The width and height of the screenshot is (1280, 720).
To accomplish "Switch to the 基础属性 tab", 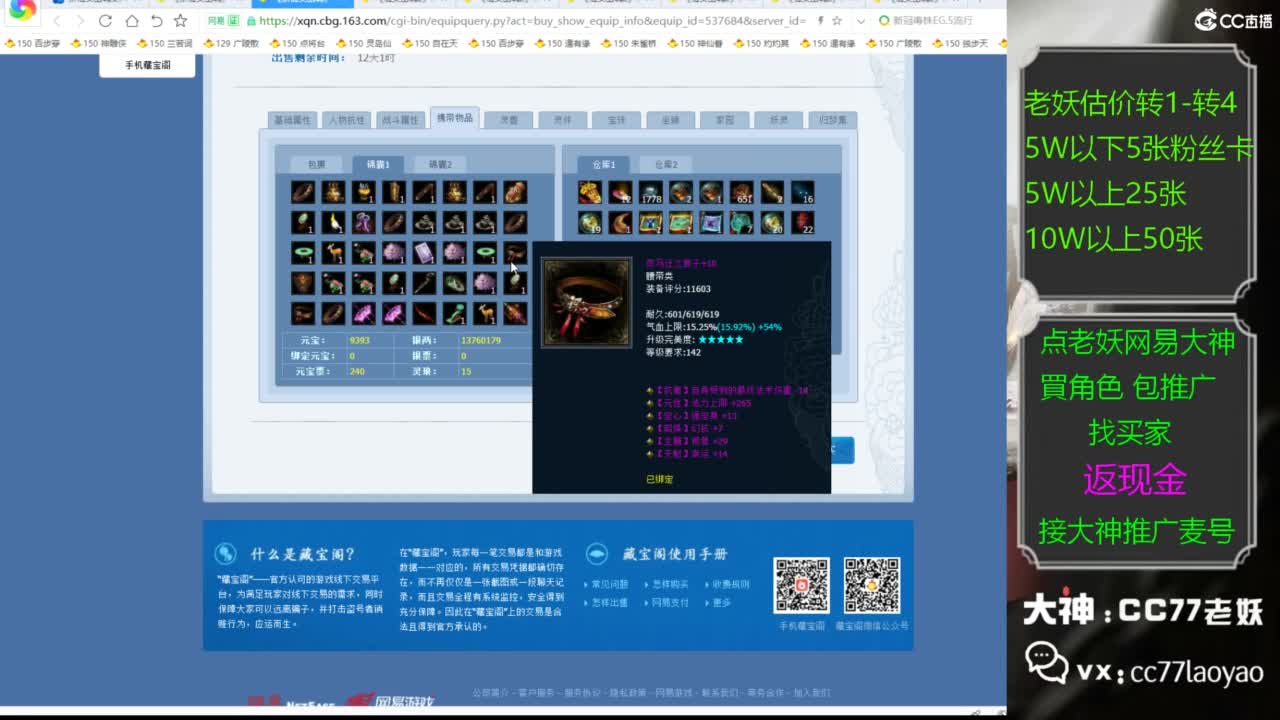I will 293,120.
